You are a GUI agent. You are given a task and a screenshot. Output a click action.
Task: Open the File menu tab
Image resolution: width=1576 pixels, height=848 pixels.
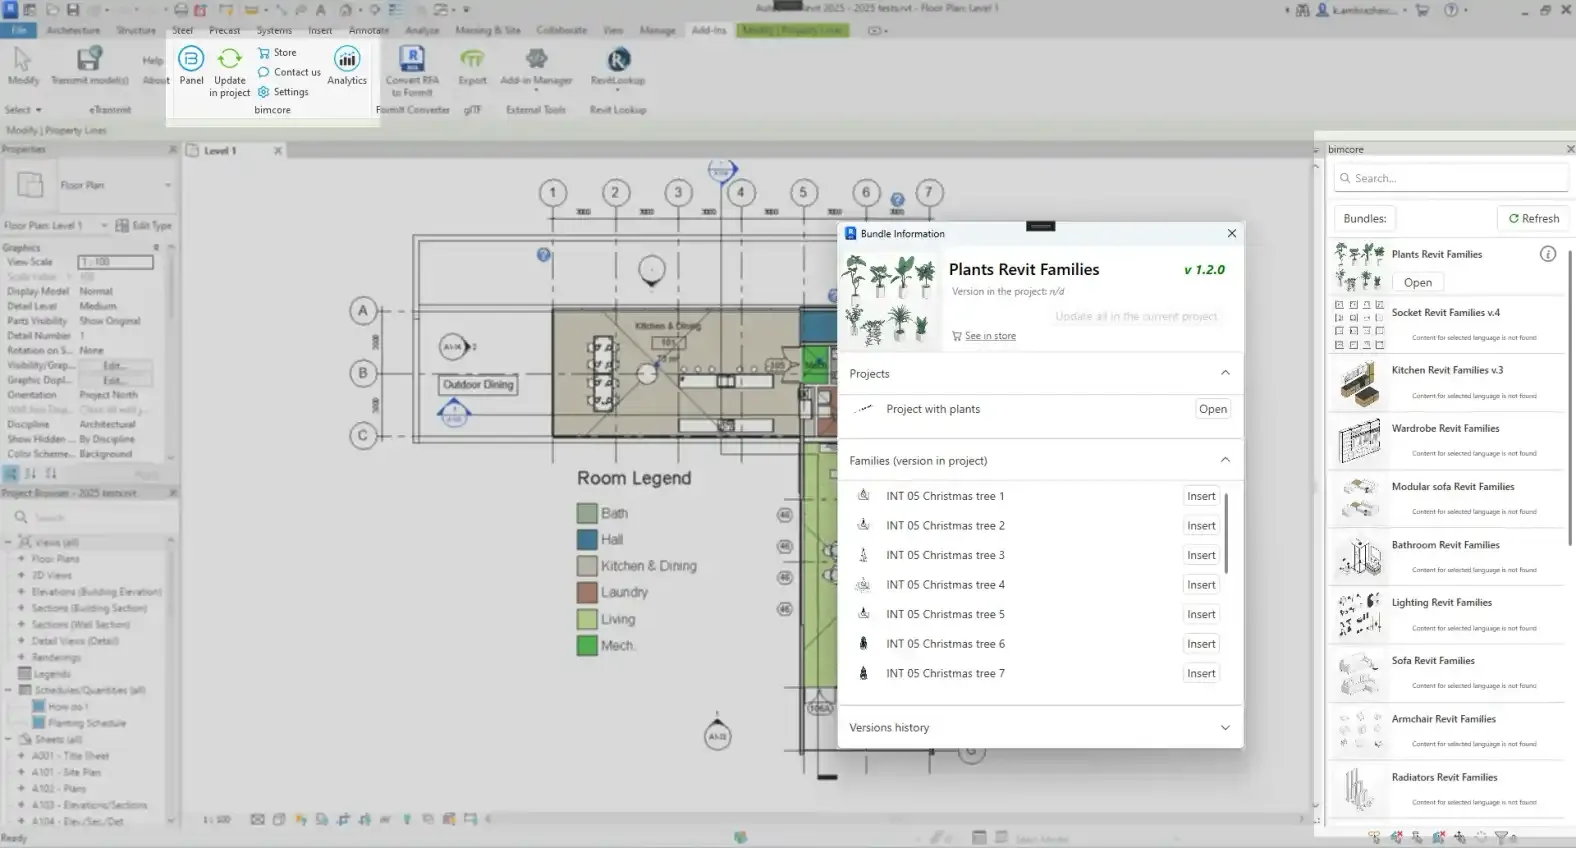(x=19, y=30)
